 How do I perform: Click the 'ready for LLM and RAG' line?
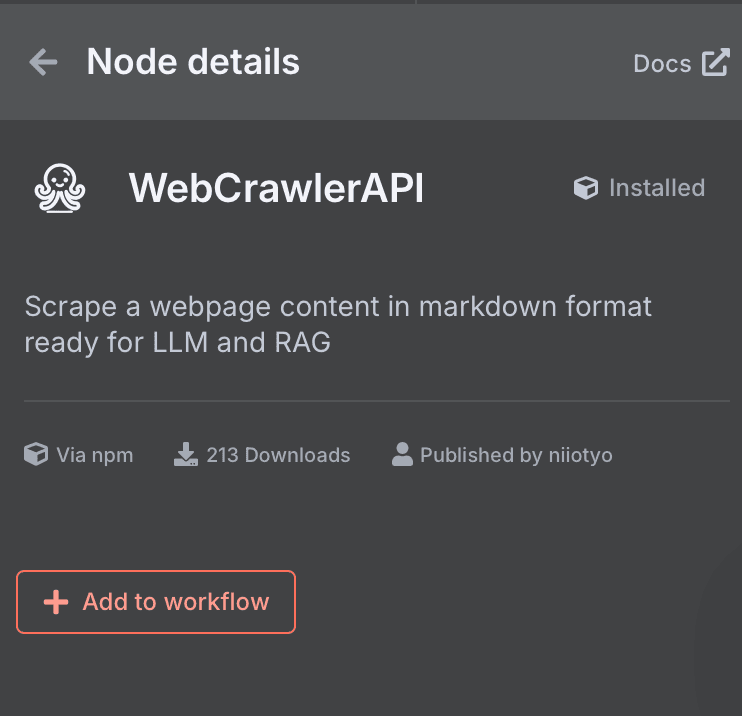point(177,342)
